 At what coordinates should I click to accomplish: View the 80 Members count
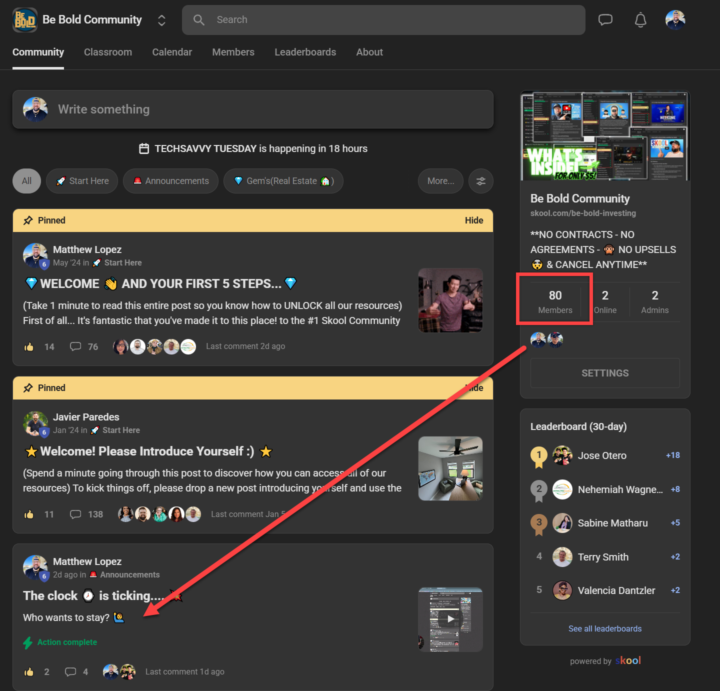point(555,301)
